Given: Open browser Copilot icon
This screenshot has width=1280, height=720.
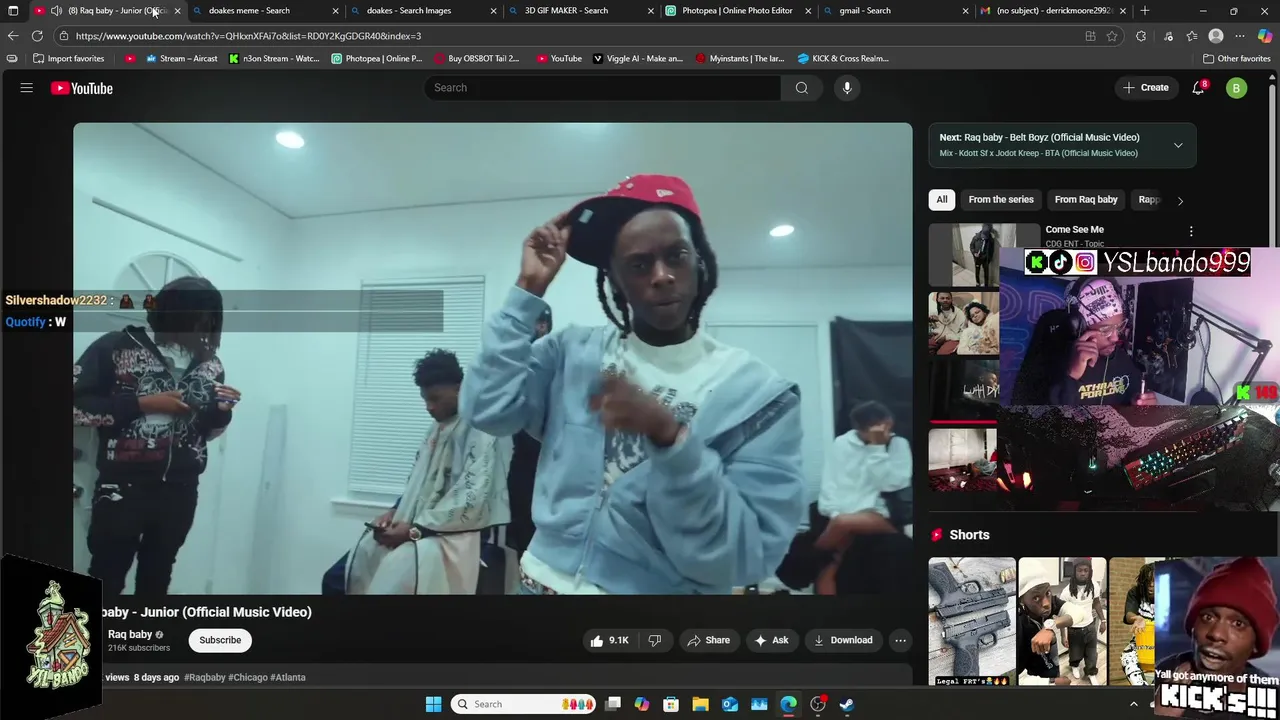Looking at the screenshot, I should pos(1265,36).
